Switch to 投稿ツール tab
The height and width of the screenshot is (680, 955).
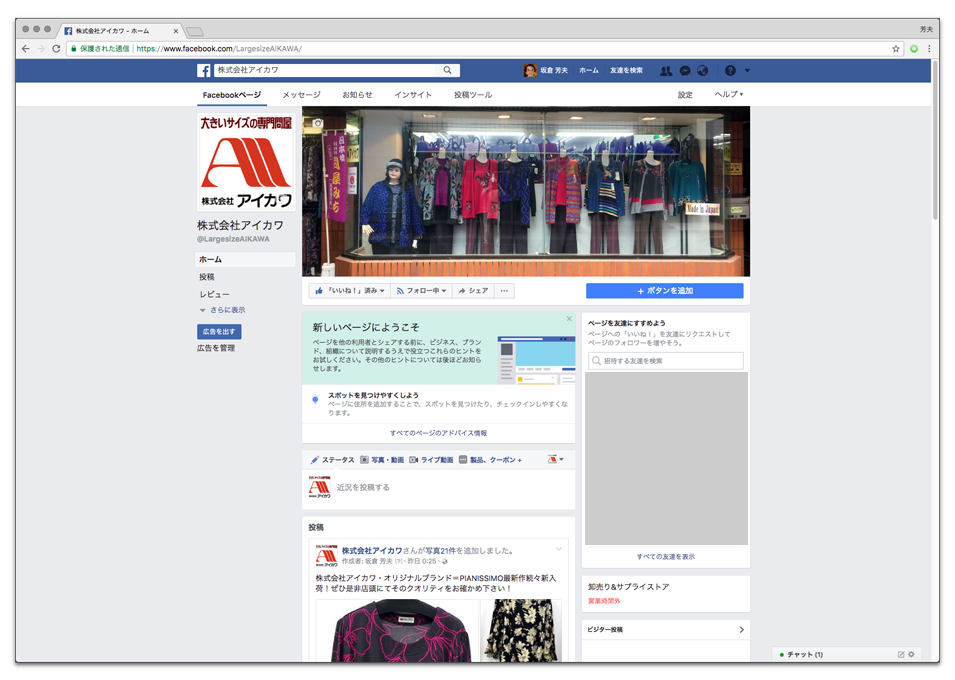(473, 95)
